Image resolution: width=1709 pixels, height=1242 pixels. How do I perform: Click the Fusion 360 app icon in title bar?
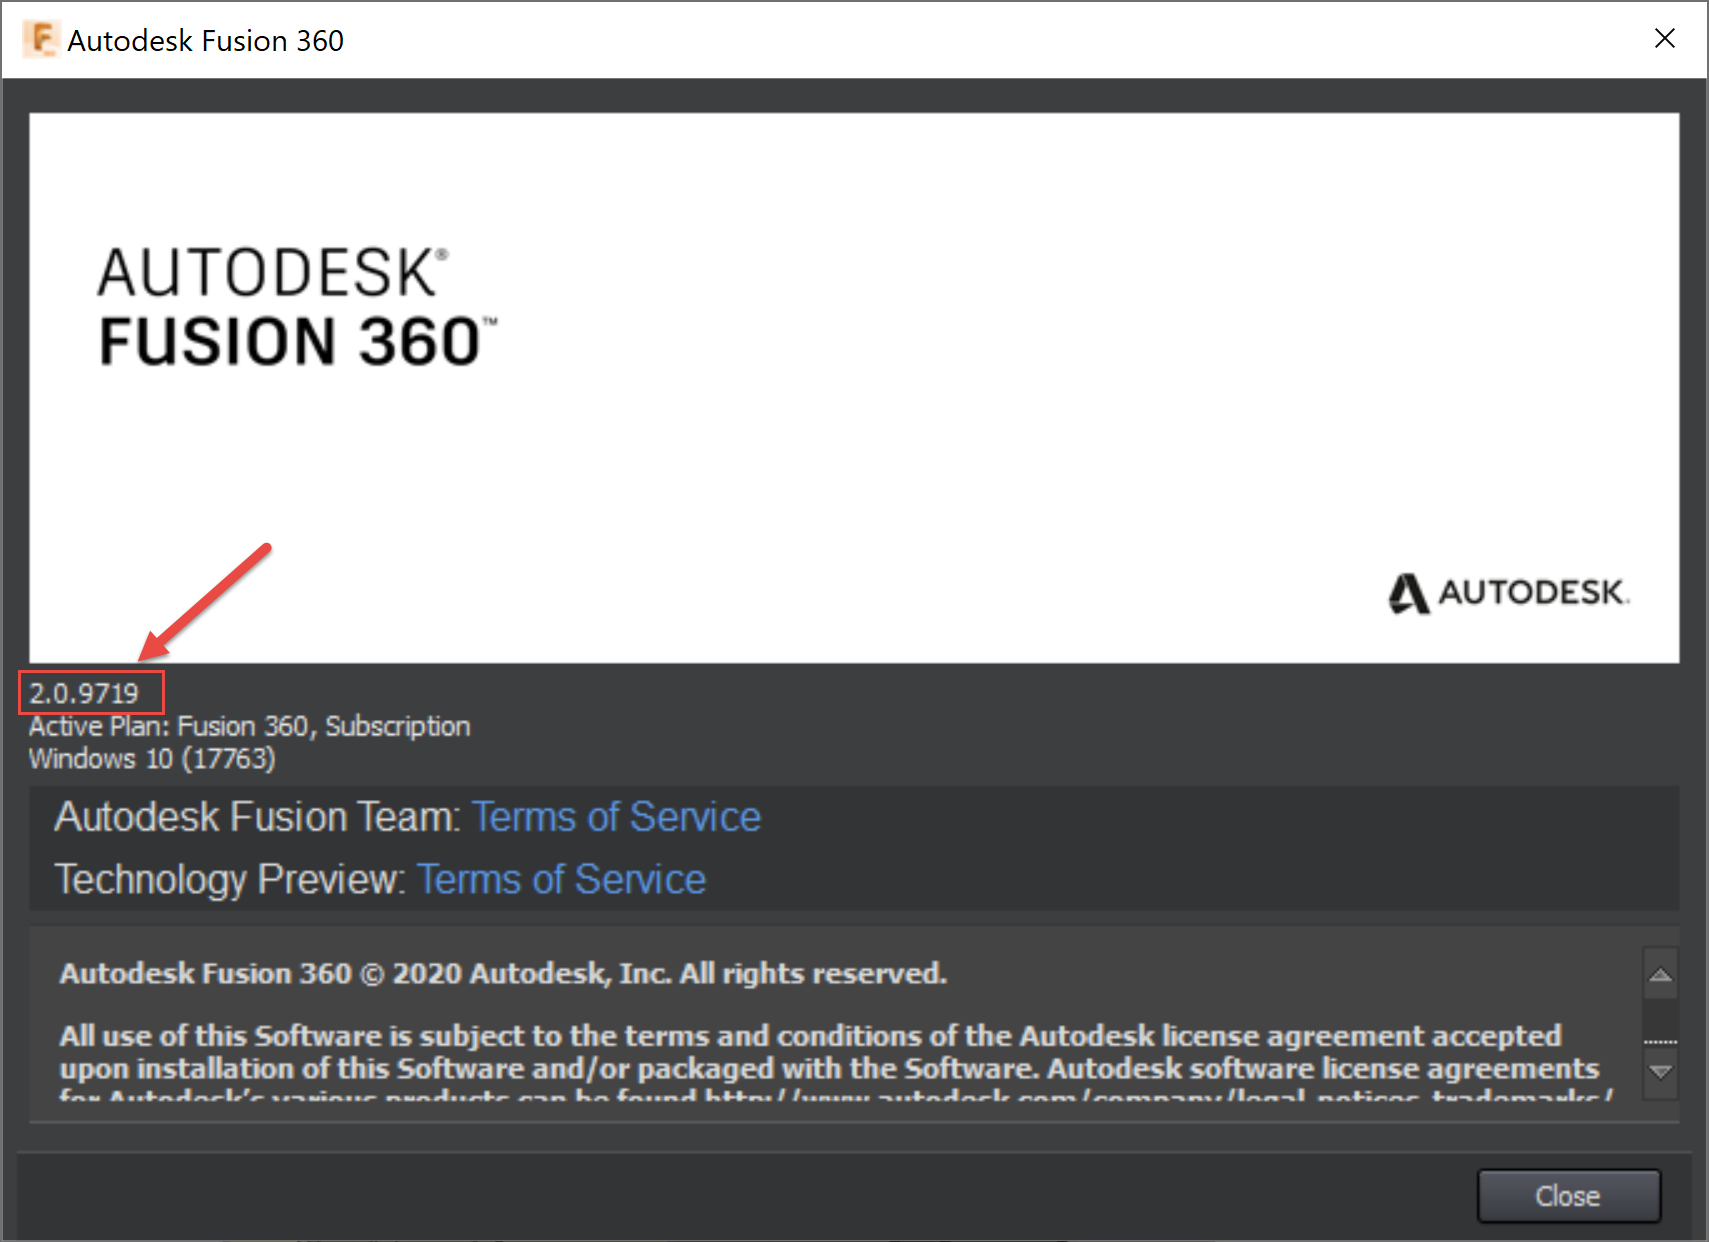[x=41, y=40]
